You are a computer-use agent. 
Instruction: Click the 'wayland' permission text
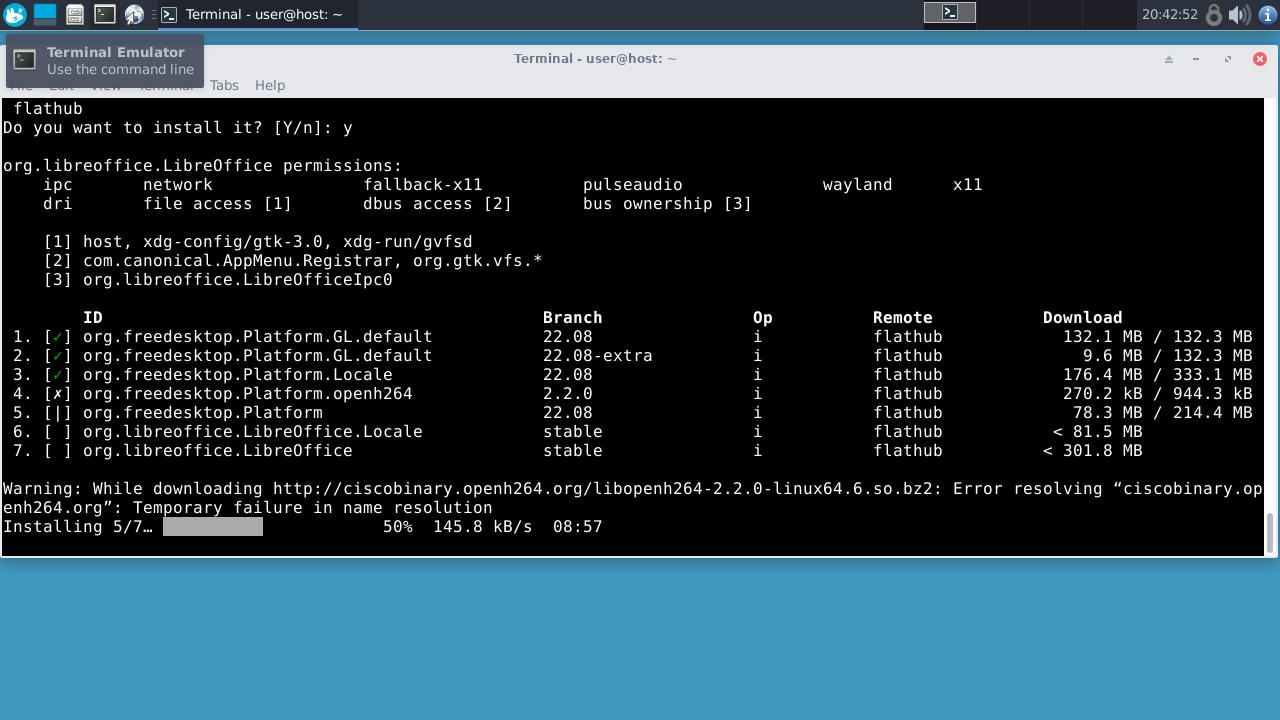pos(858,185)
